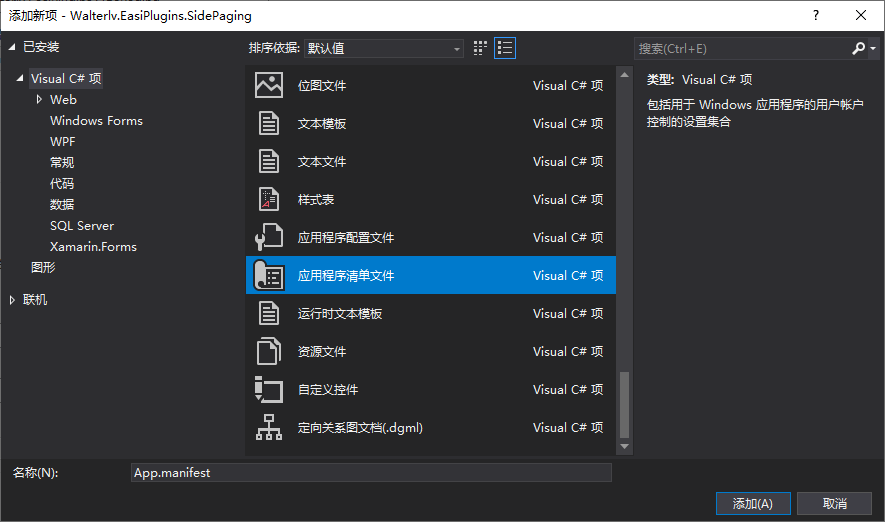Click the style sheet (样式表) icon
This screenshot has width=885, height=522.
[268, 200]
